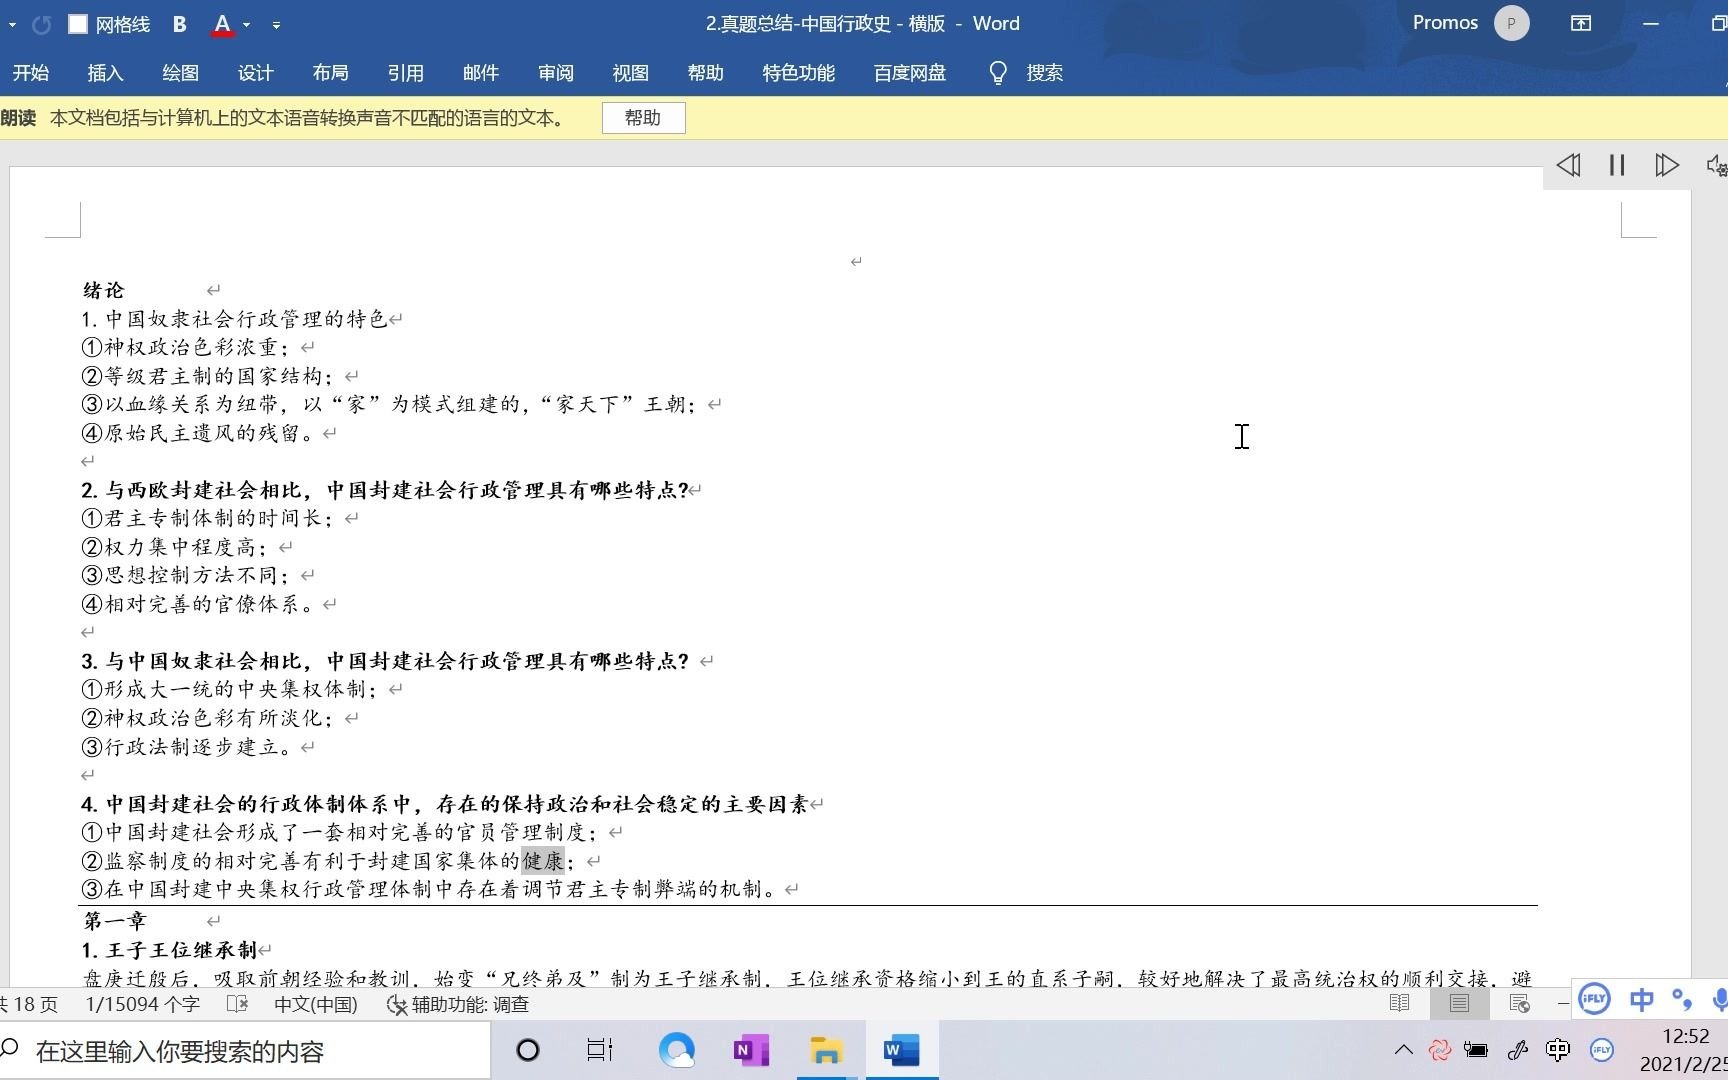The width and height of the screenshot is (1728, 1080).
Task: Click the Promos account name
Action: [x=1445, y=23]
